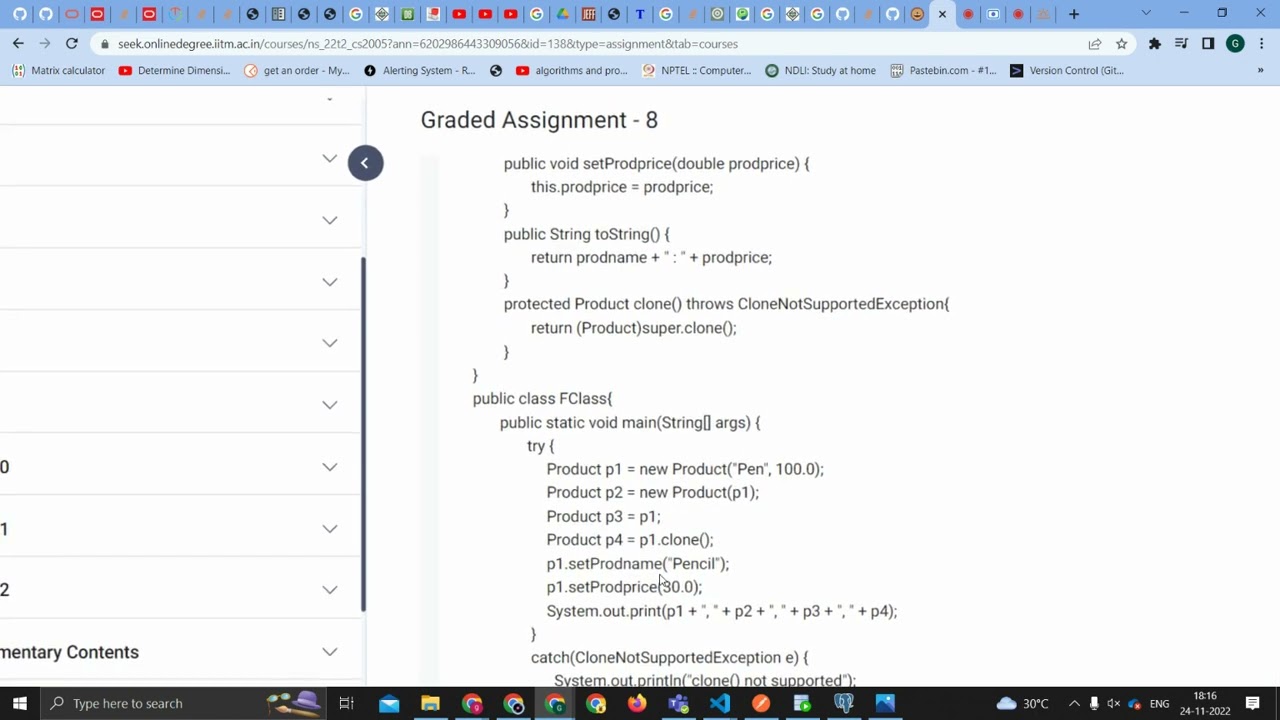Open the Windows Start menu
The width and height of the screenshot is (1280, 720).
(x=20, y=703)
